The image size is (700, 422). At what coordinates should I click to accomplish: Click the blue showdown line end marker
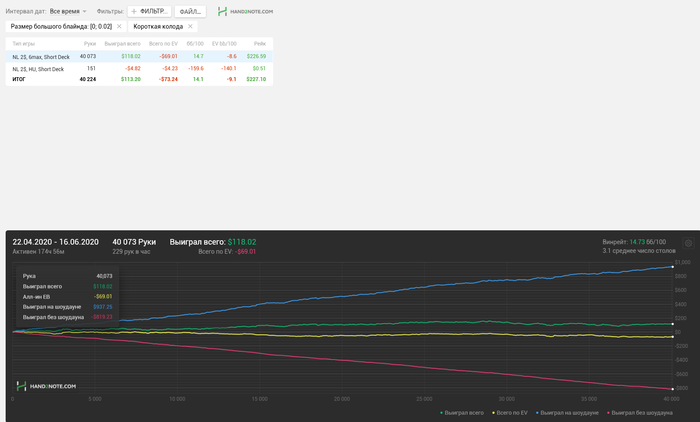click(673, 267)
